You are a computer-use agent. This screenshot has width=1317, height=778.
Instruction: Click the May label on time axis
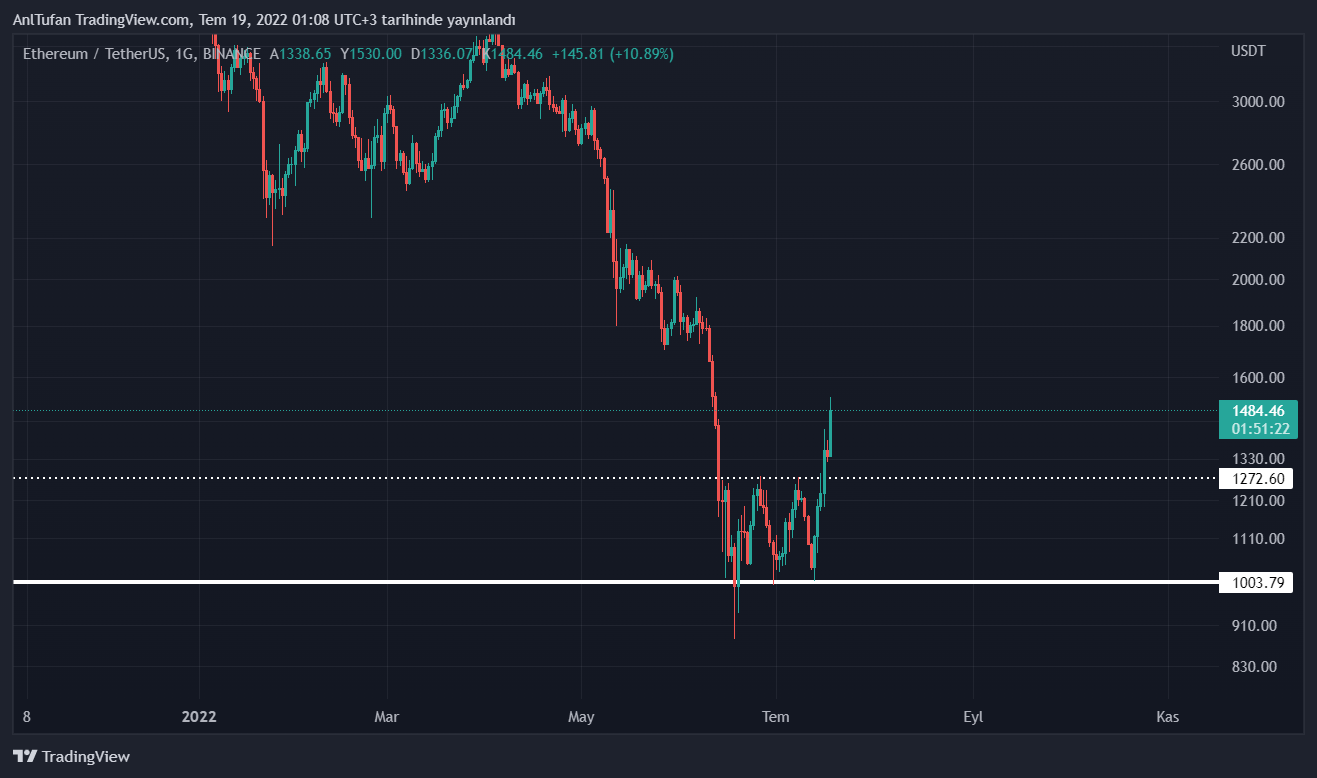pyautogui.click(x=581, y=717)
